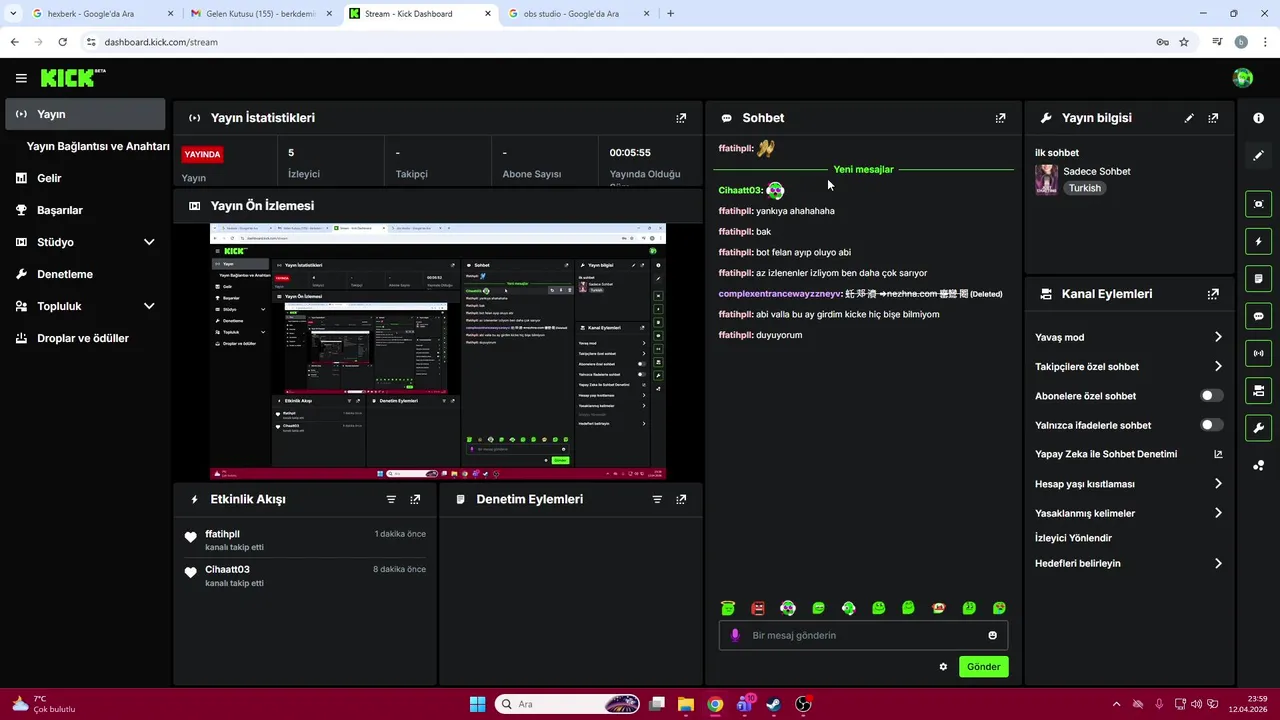Viewport: 1280px width, 720px height.
Task: Switch to the Gelen Kutusu Gmail tab
Action: tap(262, 14)
